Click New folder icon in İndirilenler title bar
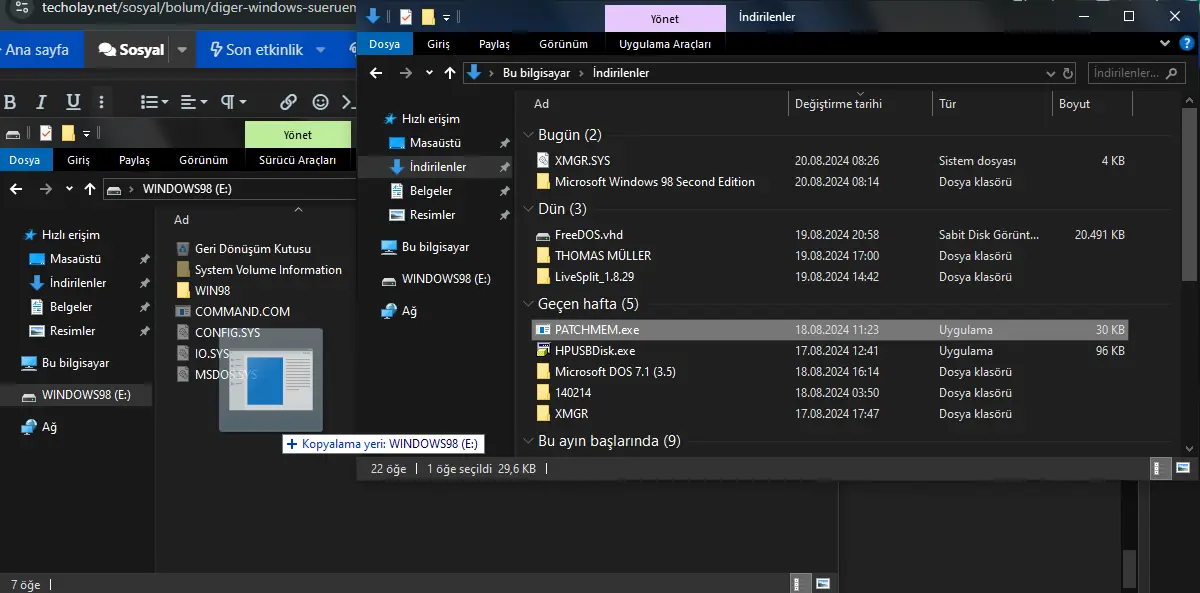The width and height of the screenshot is (1200, 593). [428, 17]
